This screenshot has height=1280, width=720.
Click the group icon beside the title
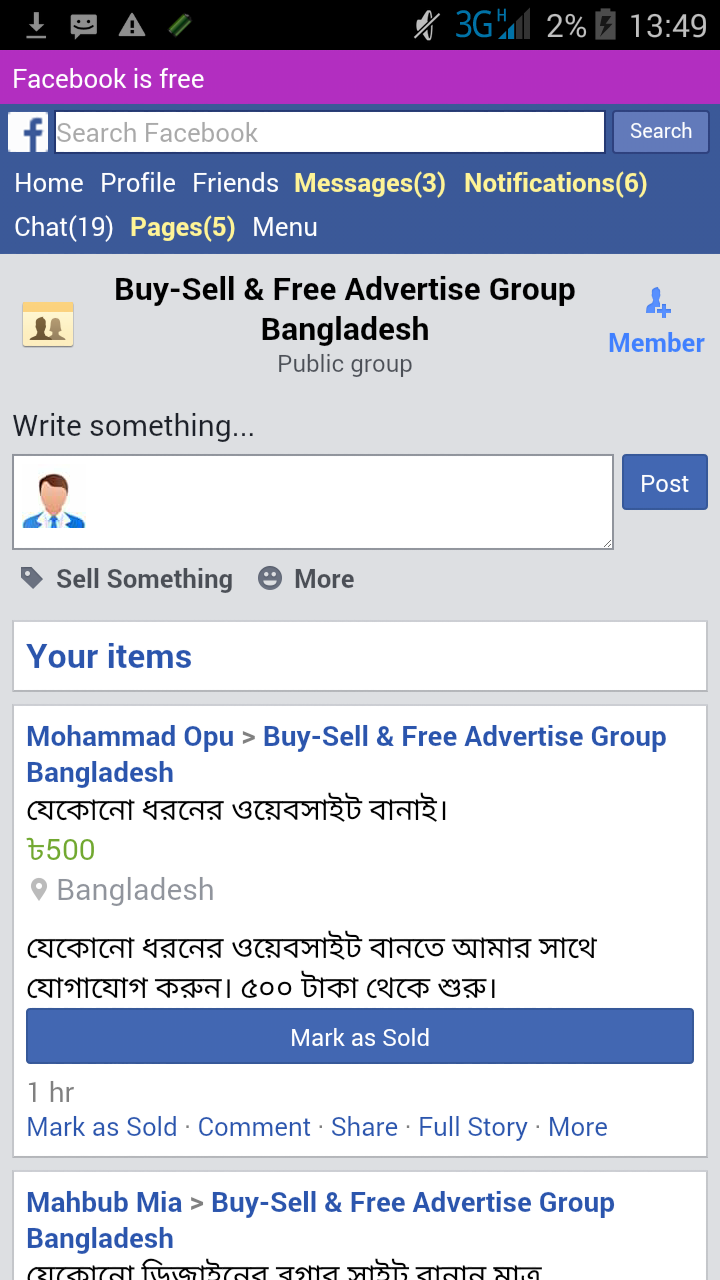48,325
